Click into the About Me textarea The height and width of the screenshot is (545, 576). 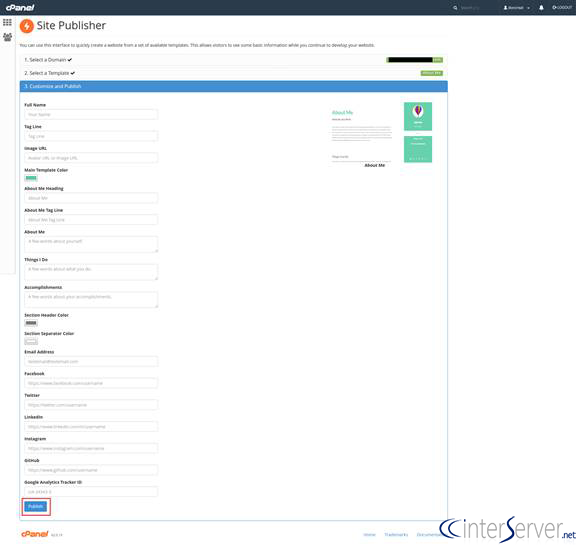[91, 244]
